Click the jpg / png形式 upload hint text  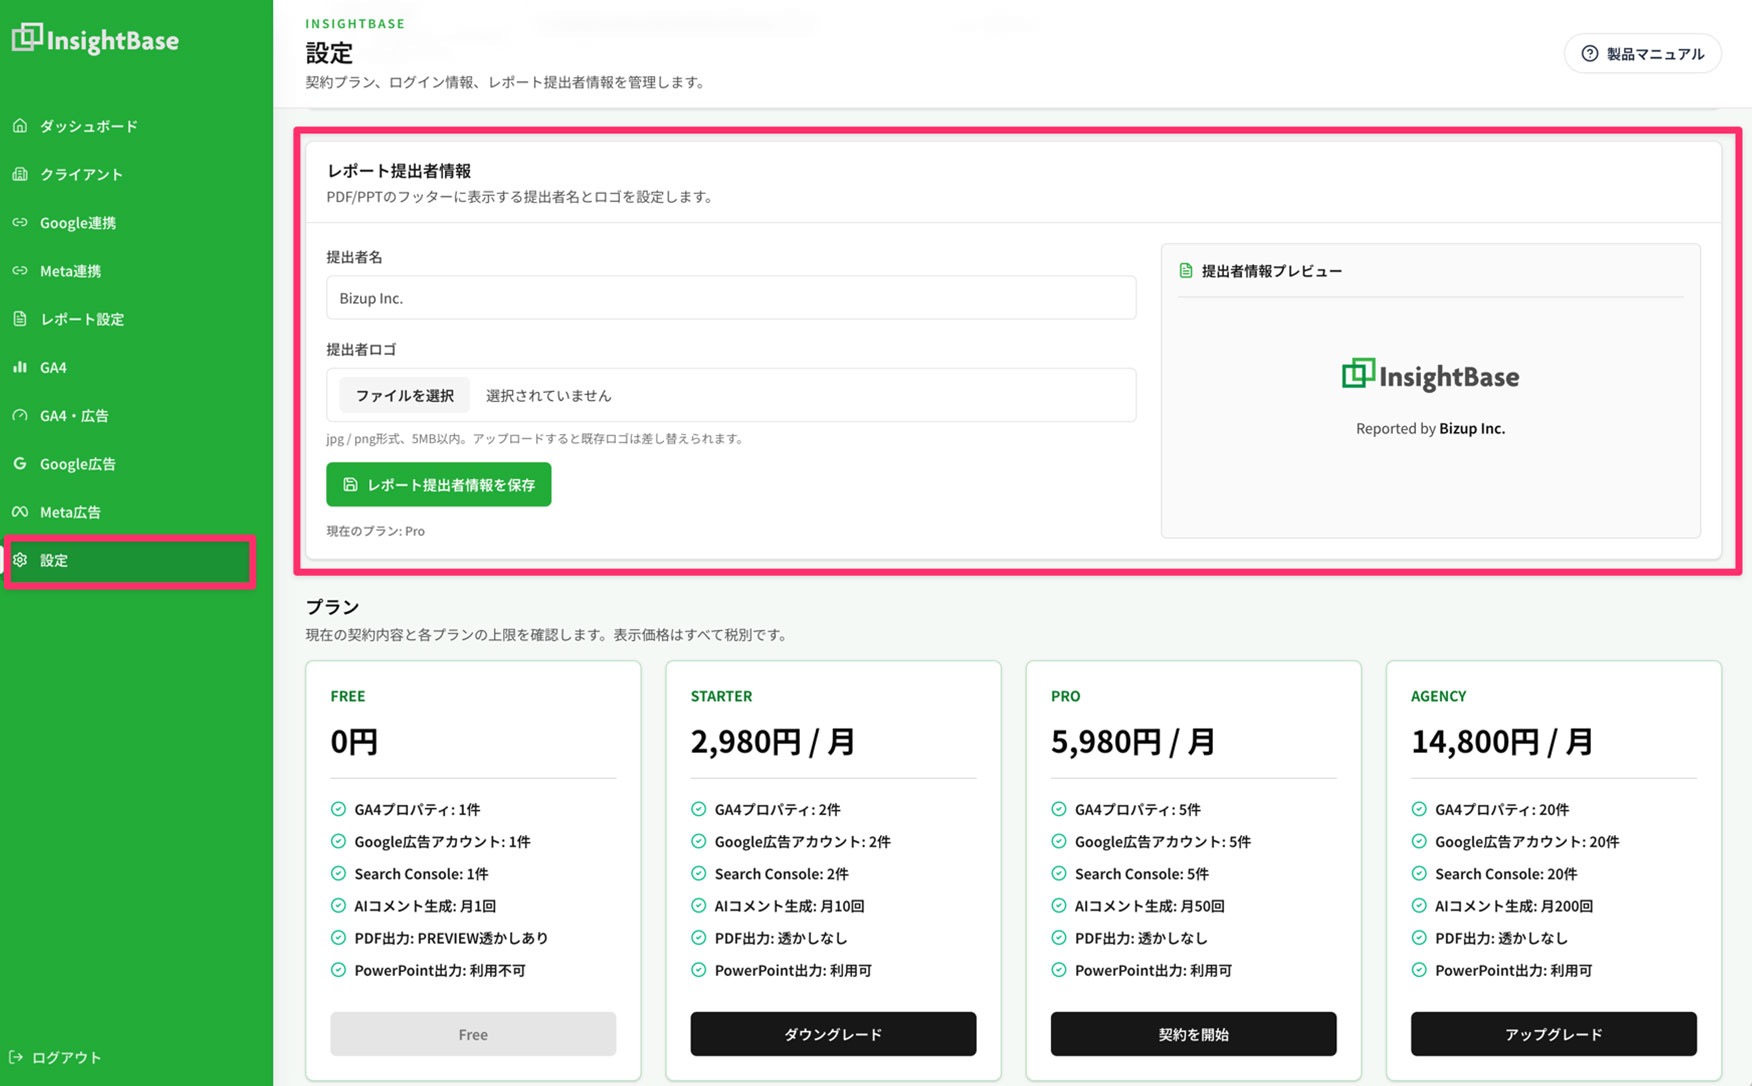(536, 438)
